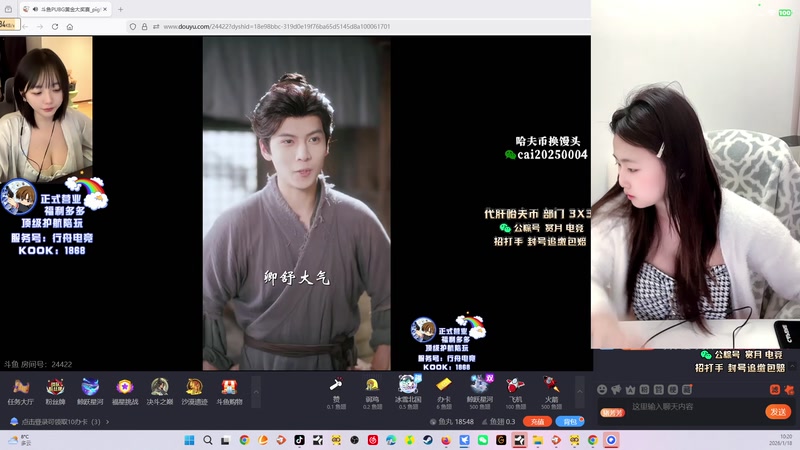Image resolution: width=800 pixels, height=450 pixels.
Task: Open Windows taskbar search
Action: tap(208, 440)
